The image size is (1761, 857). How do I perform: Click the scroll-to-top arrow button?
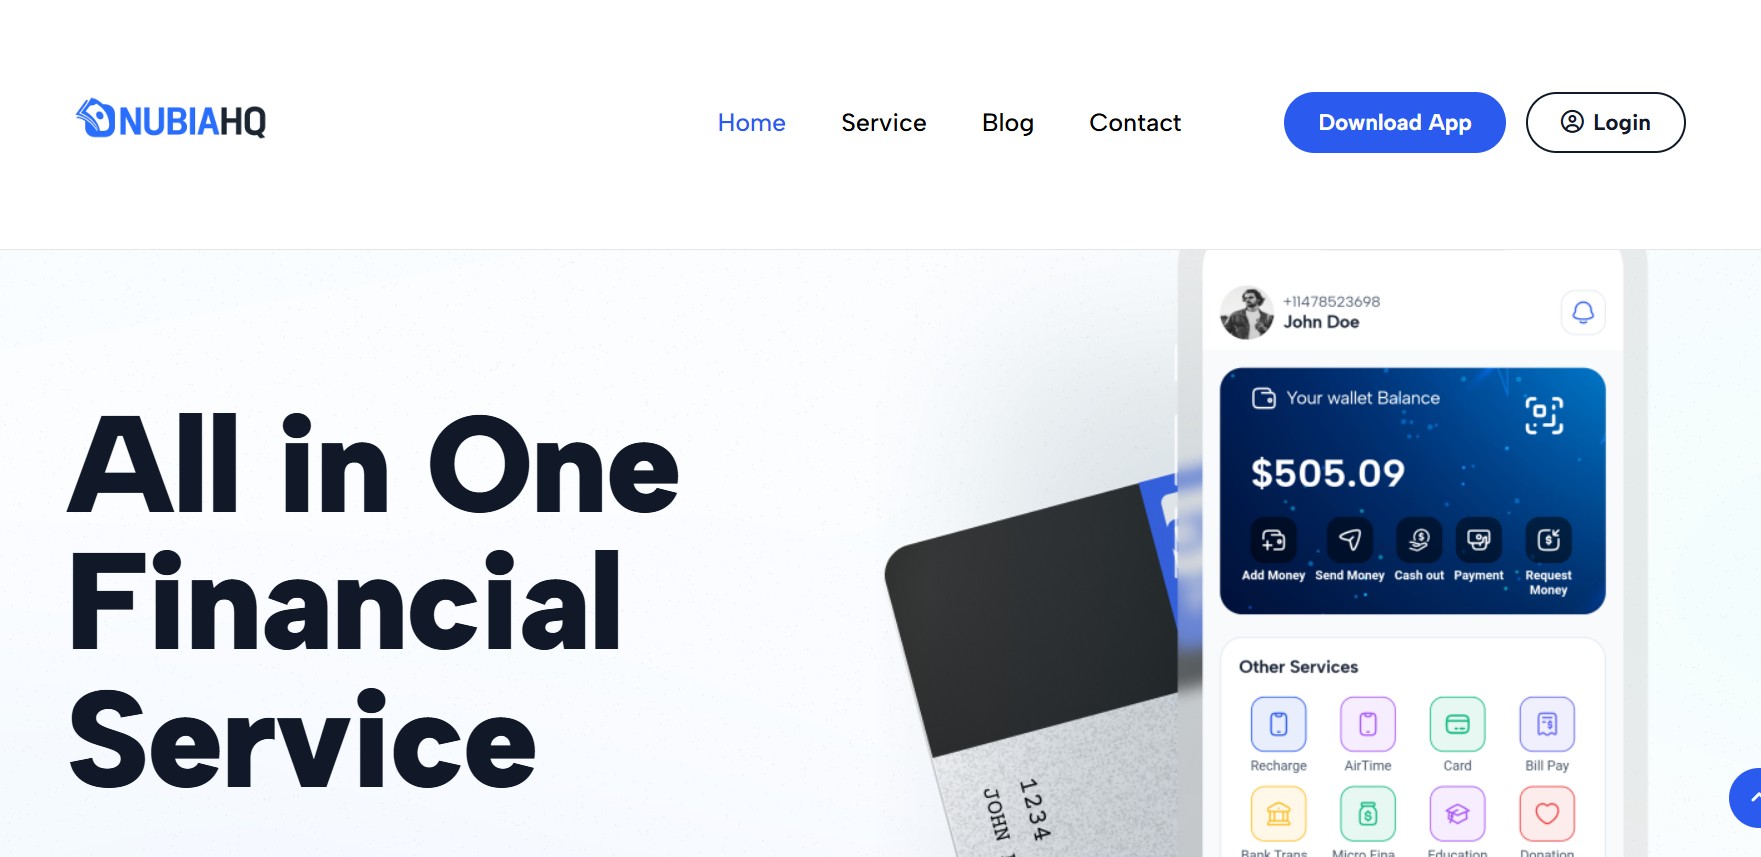point(1747,797)
